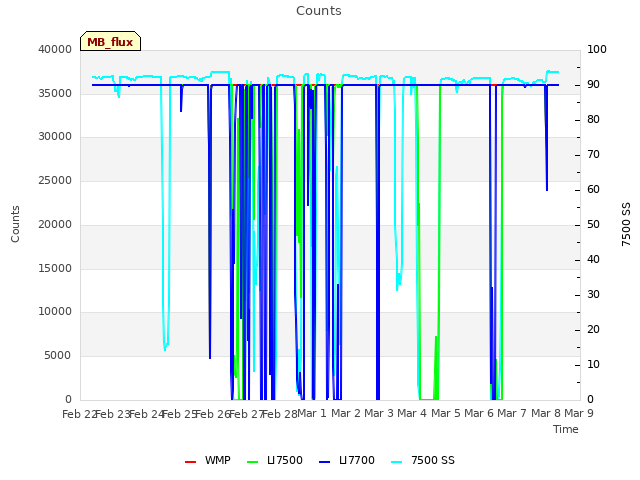Click the Mar 9 date tick label
The height and width of the screenshot is (480, 640).
coord(579,414)
